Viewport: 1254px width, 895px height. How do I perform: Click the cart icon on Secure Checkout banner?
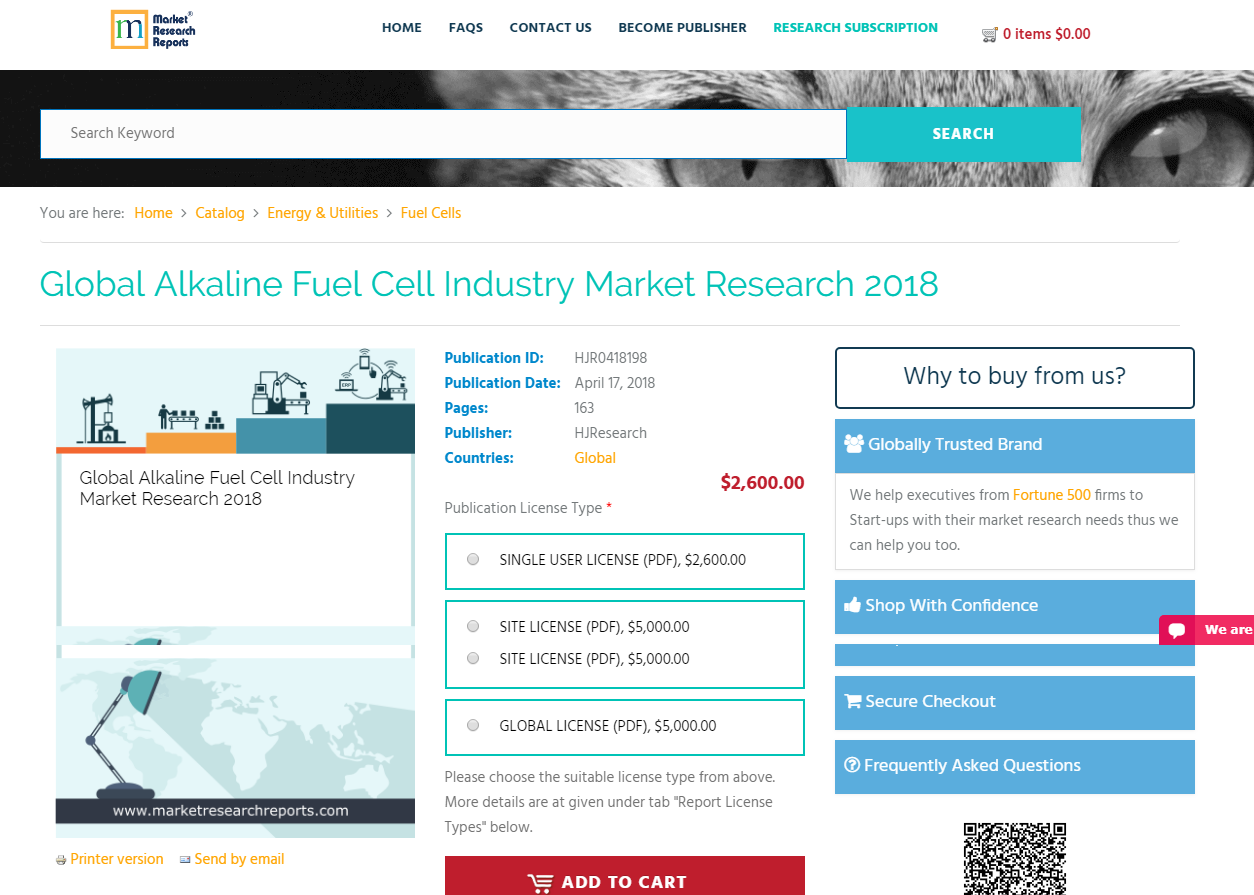click(853, 700)
